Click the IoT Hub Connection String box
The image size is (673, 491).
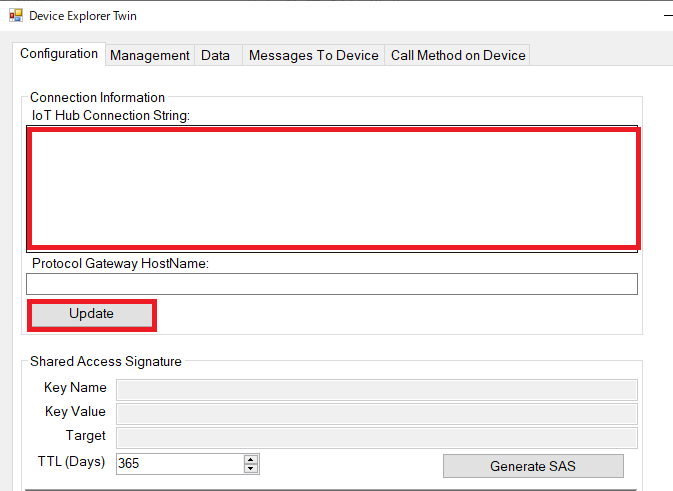[x=332, y=189]
